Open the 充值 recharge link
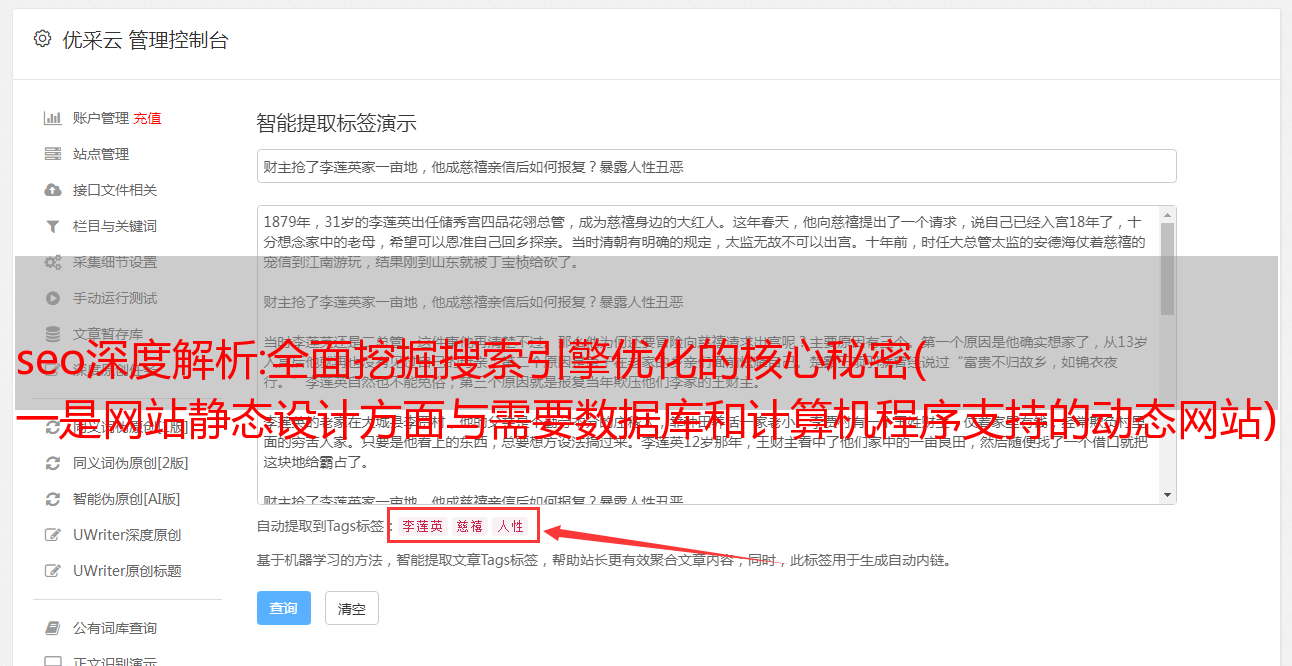Screen dimensions: 1292x666 pyautogui.click(x=147, y=118)
